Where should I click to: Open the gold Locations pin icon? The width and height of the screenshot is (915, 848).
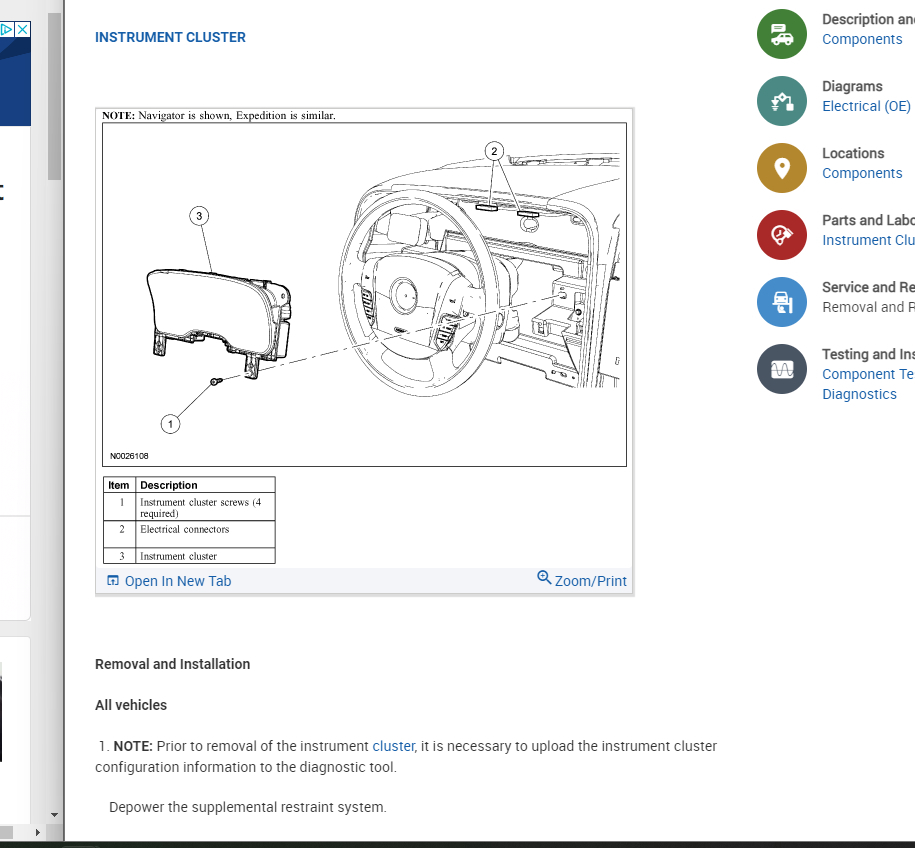(x=781, y=168)
